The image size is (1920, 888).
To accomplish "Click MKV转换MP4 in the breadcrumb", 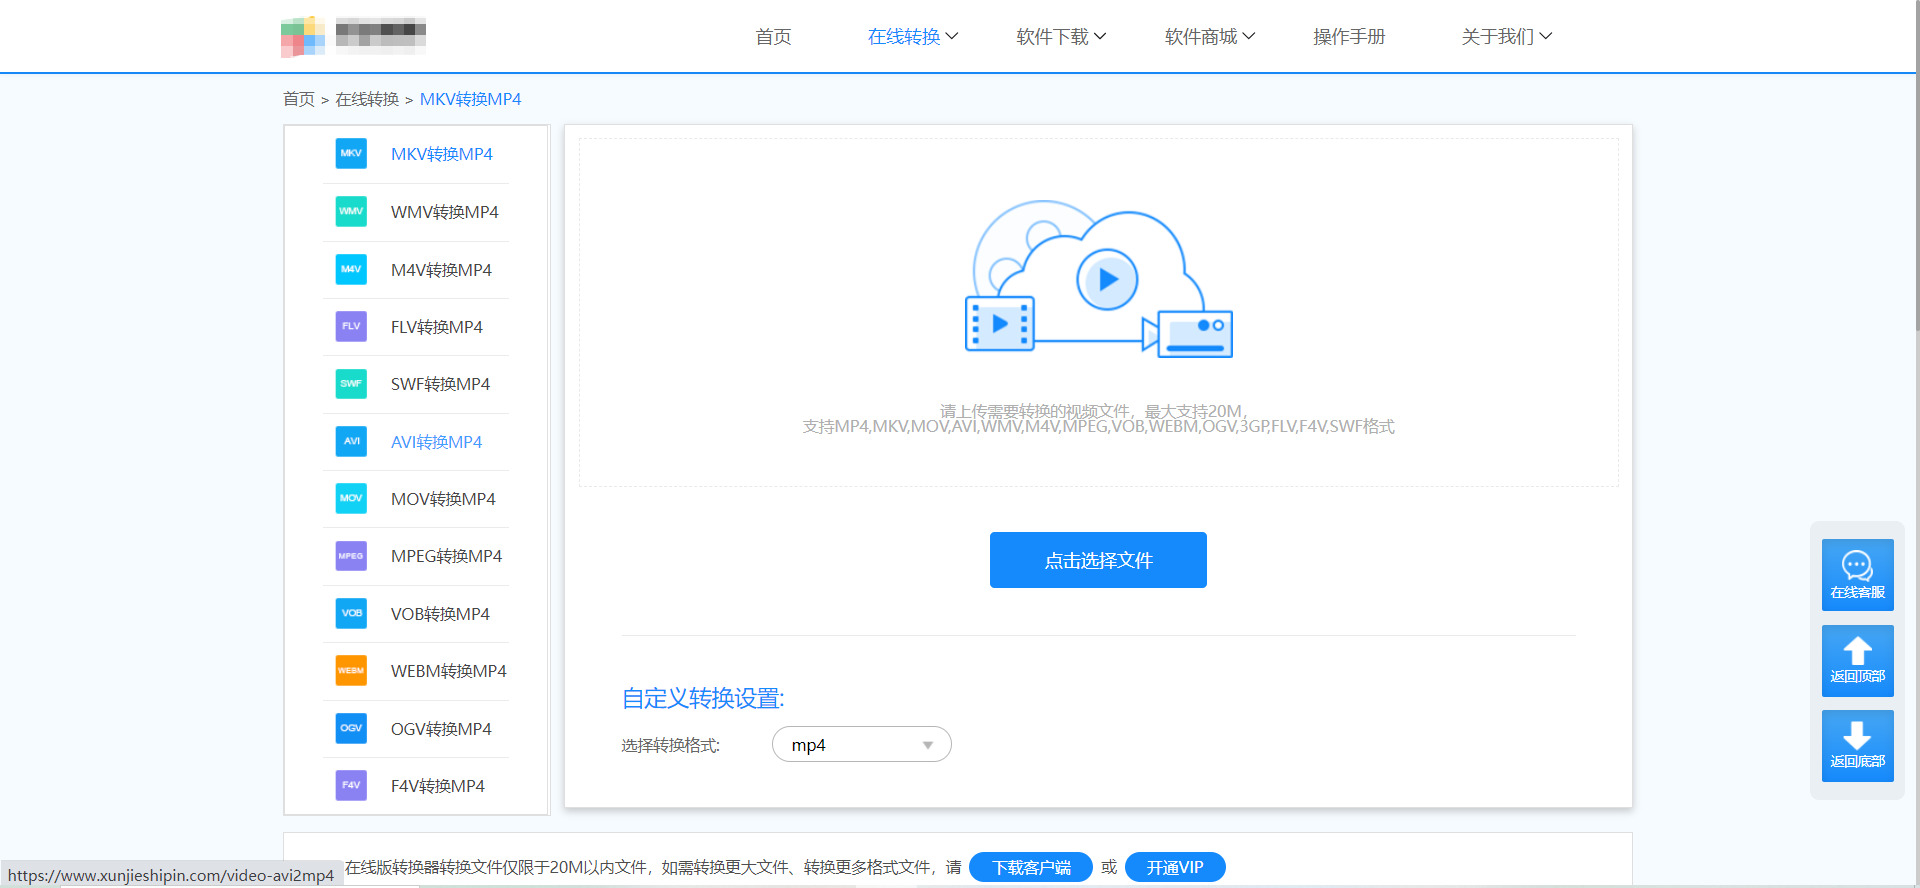I will tap(470, 99).
